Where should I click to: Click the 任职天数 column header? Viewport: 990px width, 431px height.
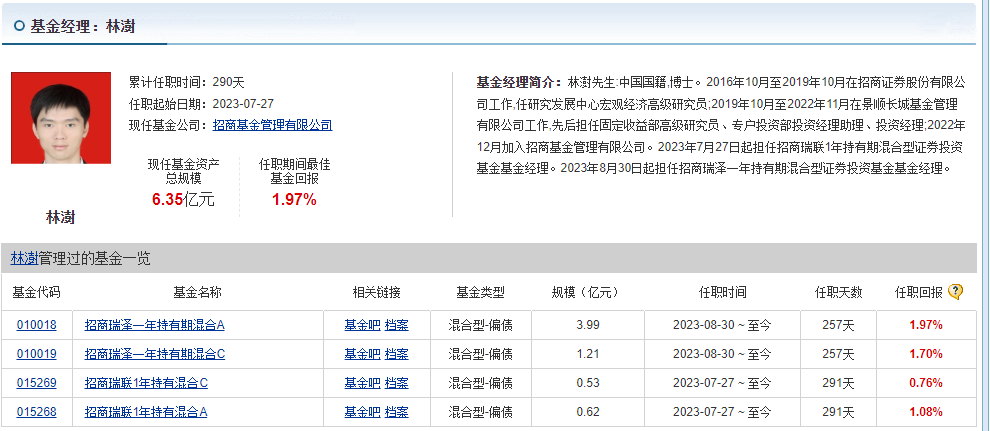tap(838, 292)
